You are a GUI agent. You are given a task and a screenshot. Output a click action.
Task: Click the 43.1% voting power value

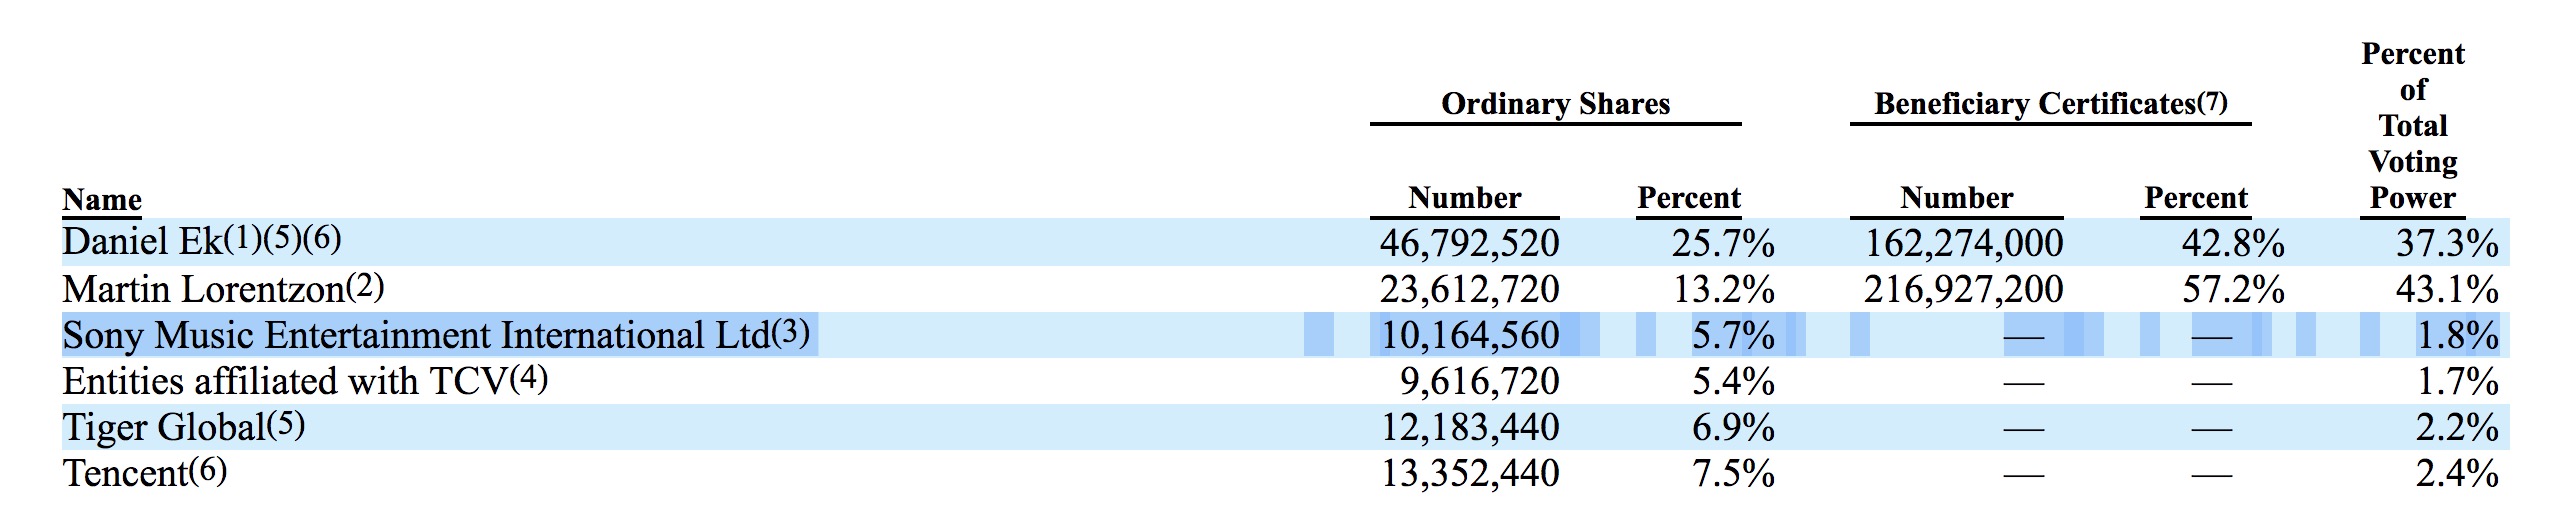tap(2447, 288)
